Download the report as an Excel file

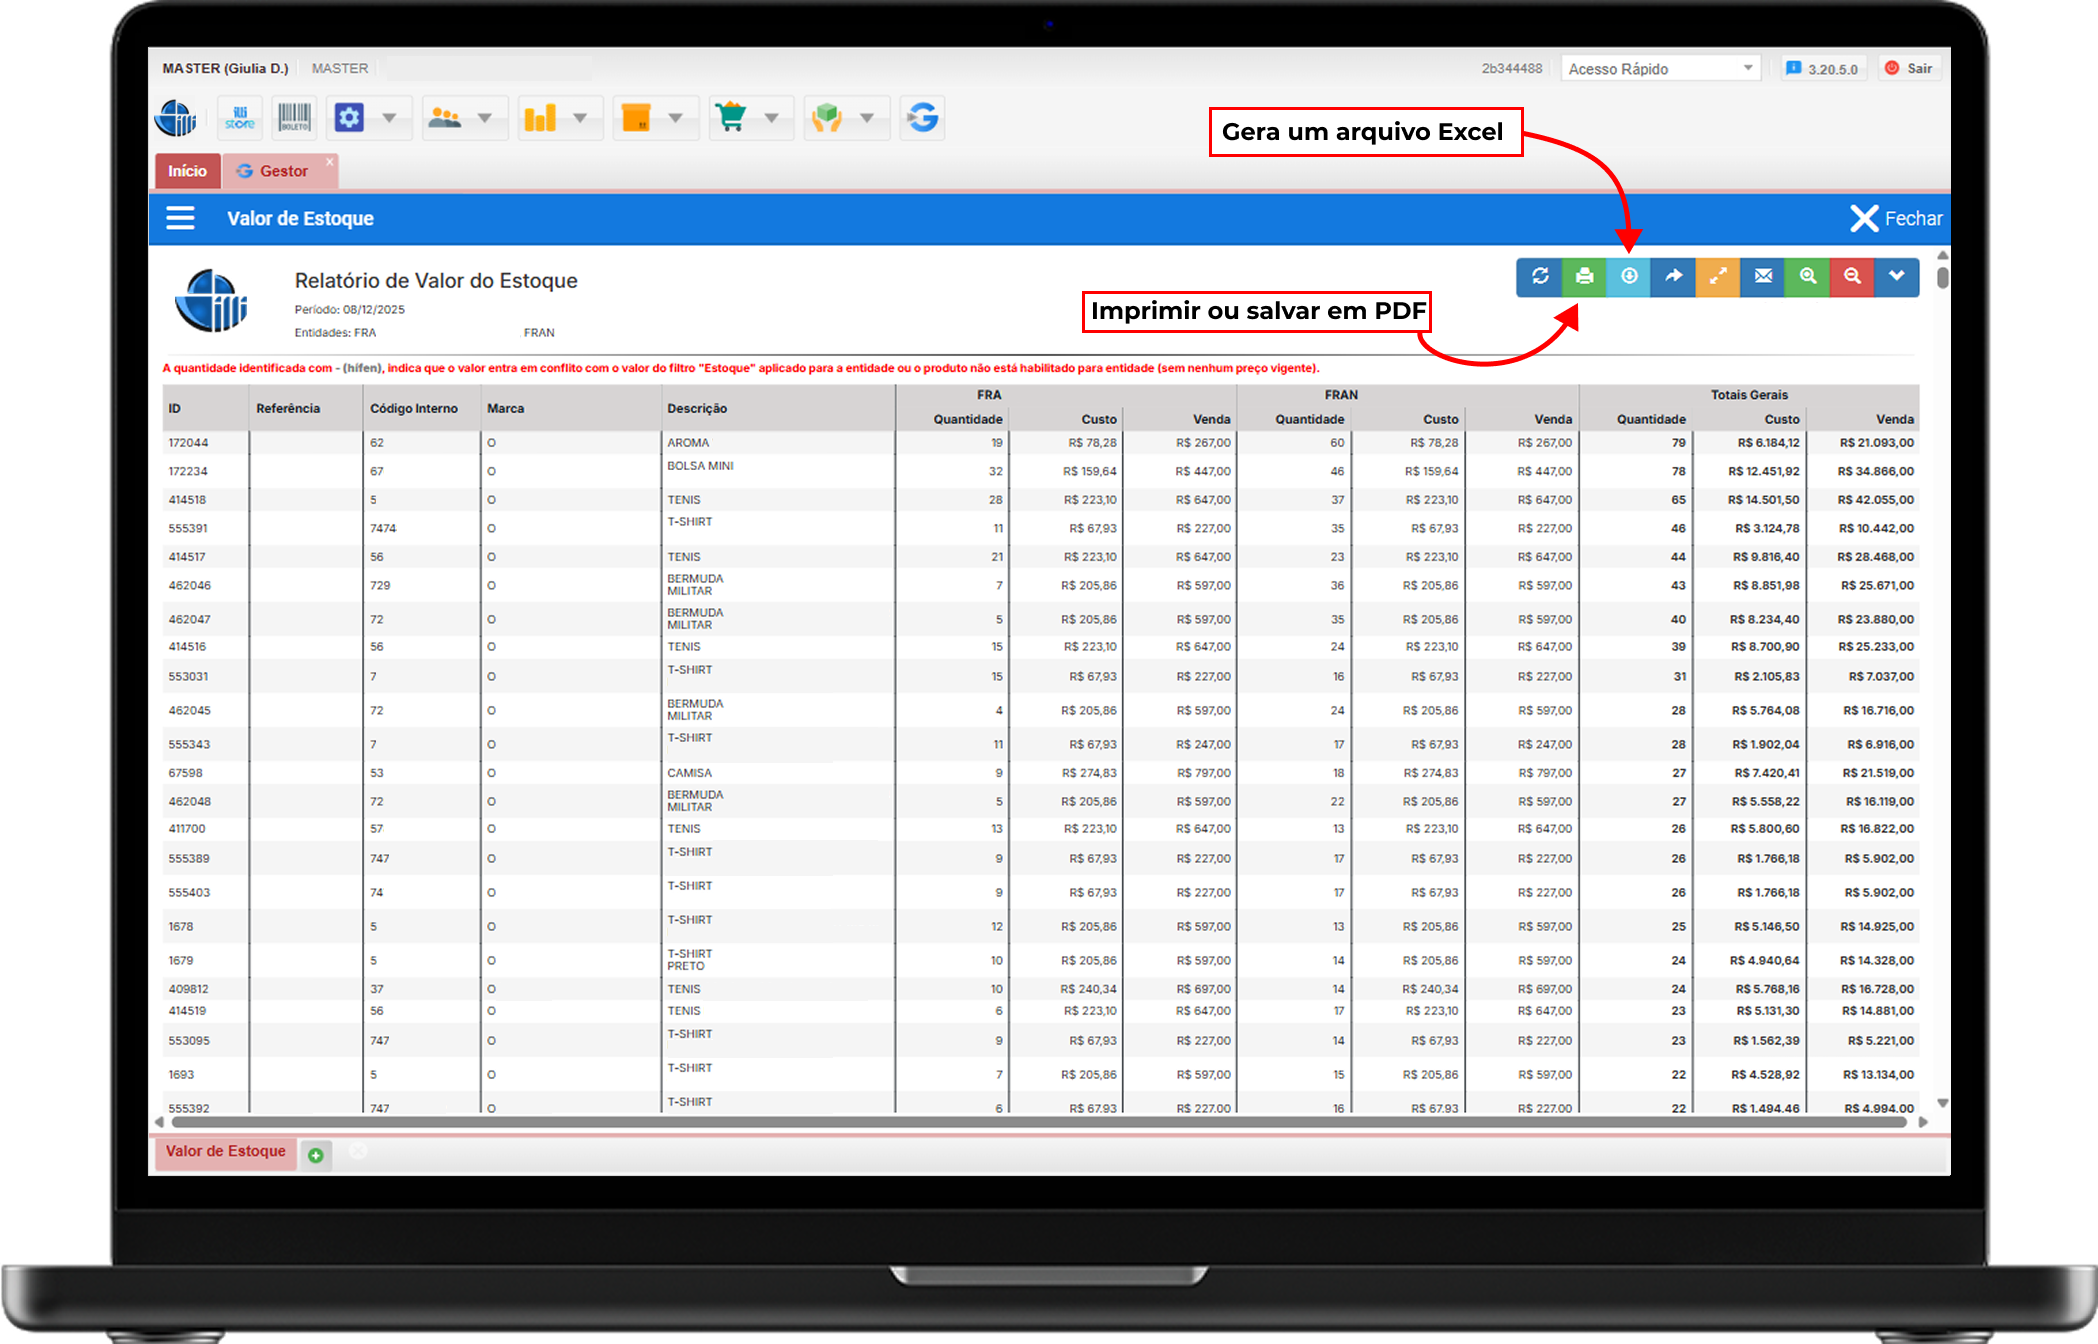coord(1629,277)
